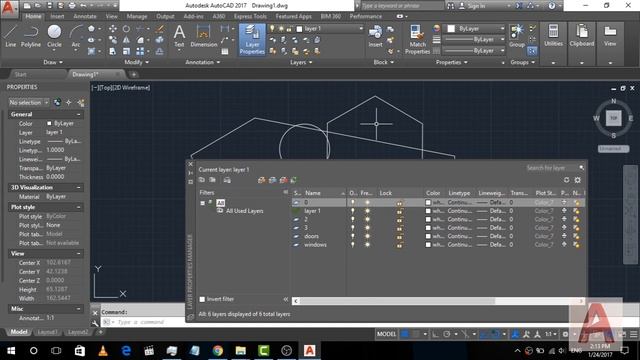
Task: Add a new drawing tab with plus
Action: point(134,74)
